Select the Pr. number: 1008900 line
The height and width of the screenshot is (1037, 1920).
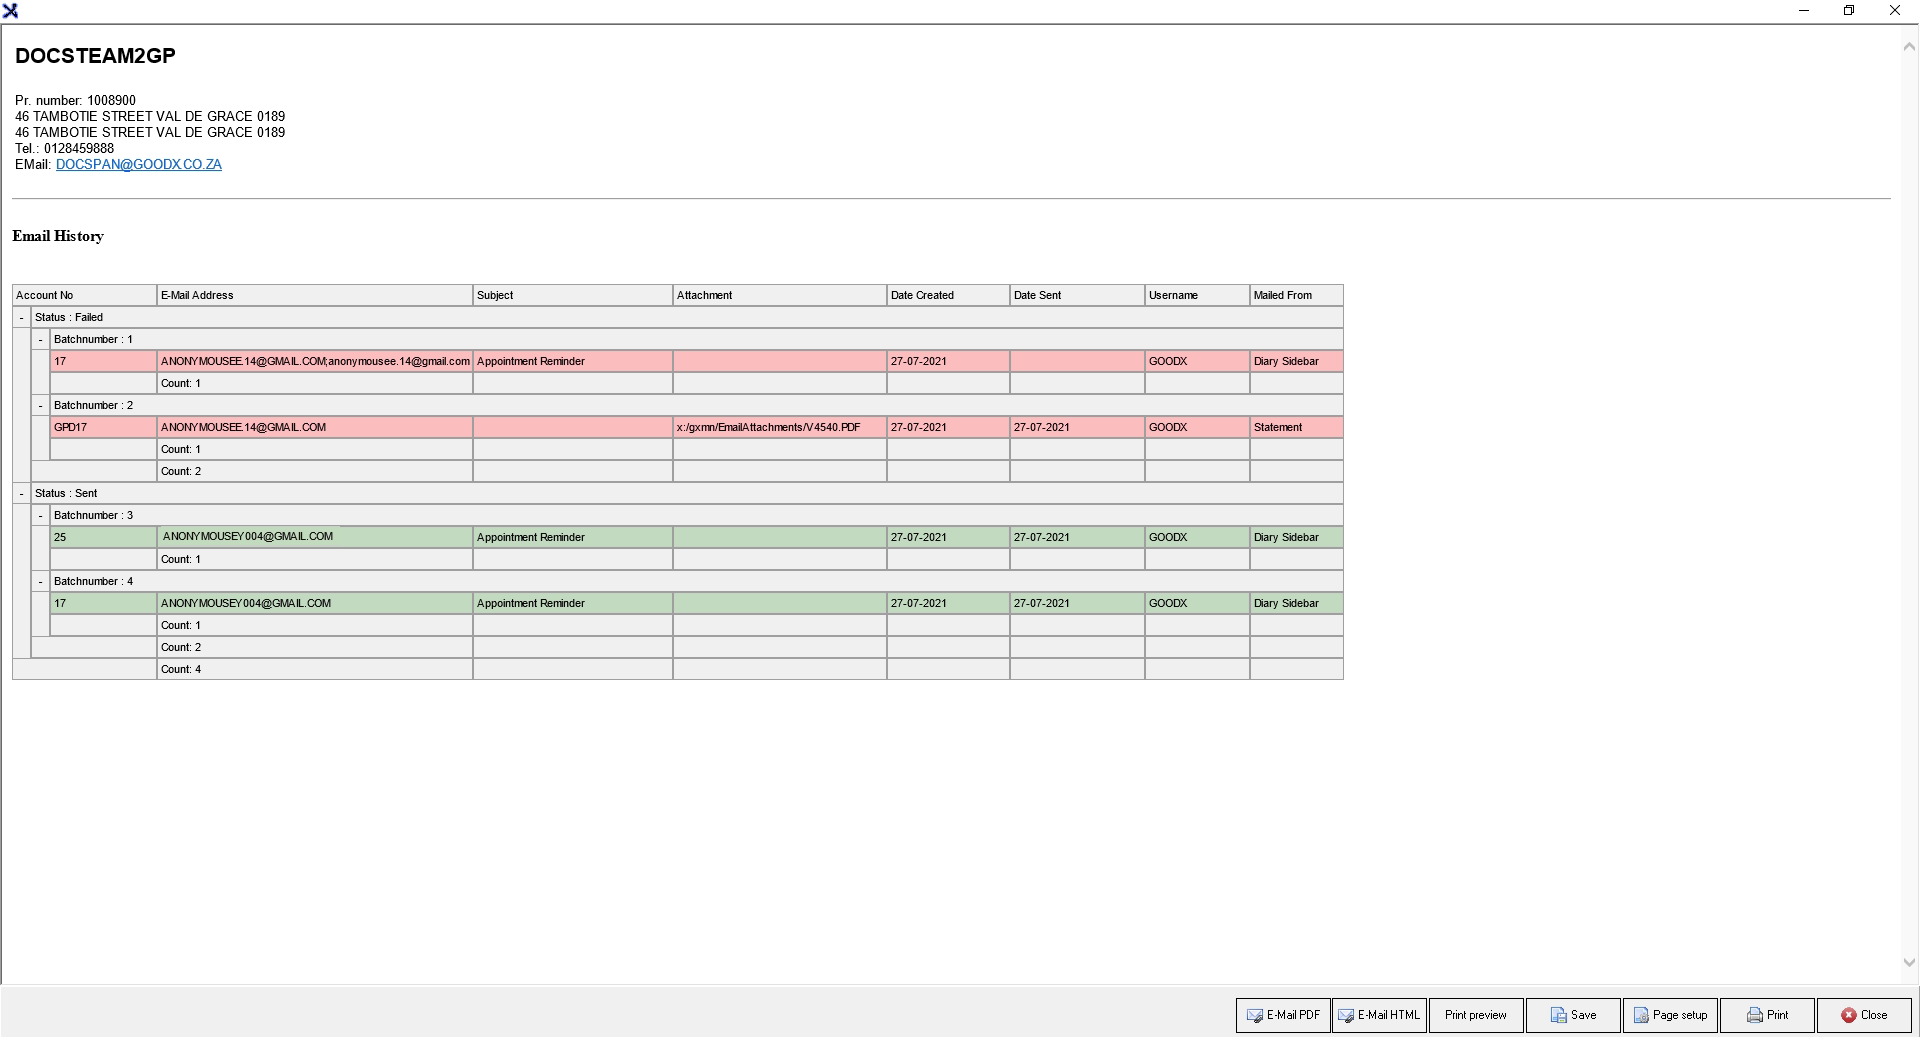coord(75,100)
